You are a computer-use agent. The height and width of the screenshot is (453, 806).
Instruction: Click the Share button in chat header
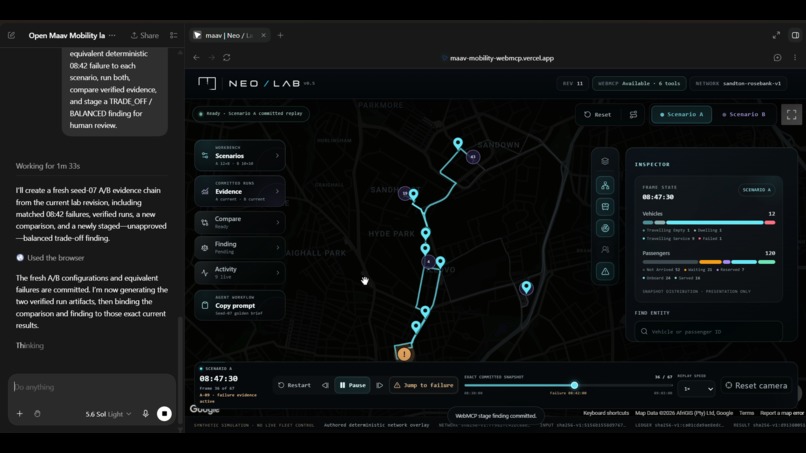tap(144, 35)
